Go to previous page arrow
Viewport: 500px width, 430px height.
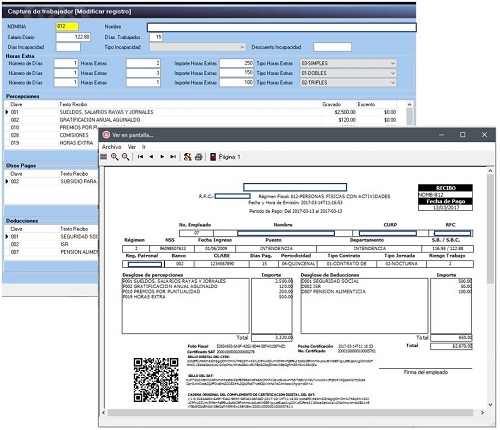pos(151,157)
